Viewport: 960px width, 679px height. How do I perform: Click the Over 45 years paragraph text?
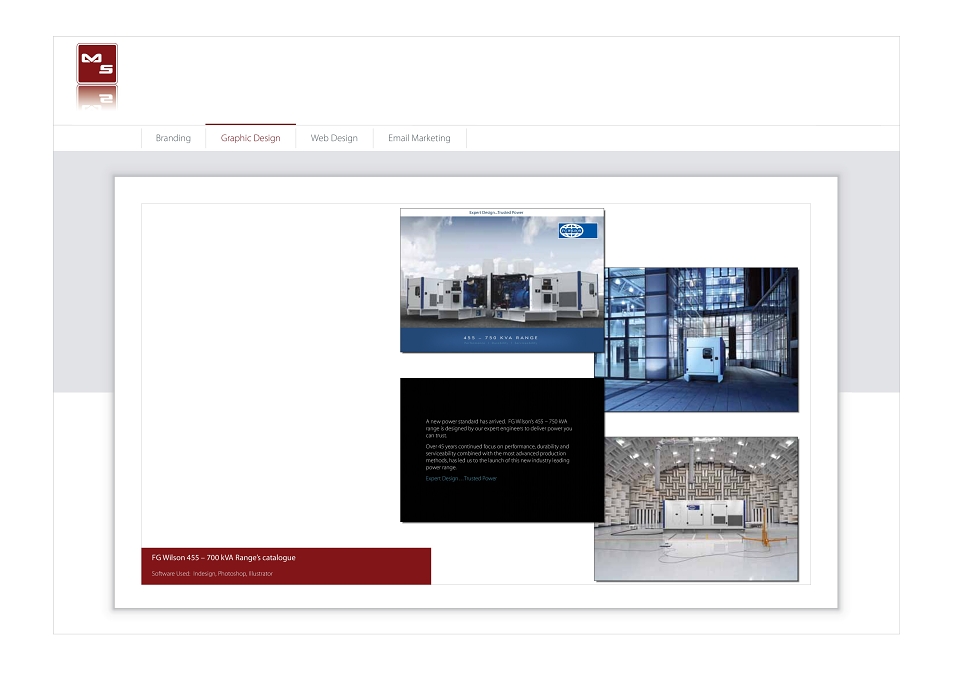click(498, 457)
